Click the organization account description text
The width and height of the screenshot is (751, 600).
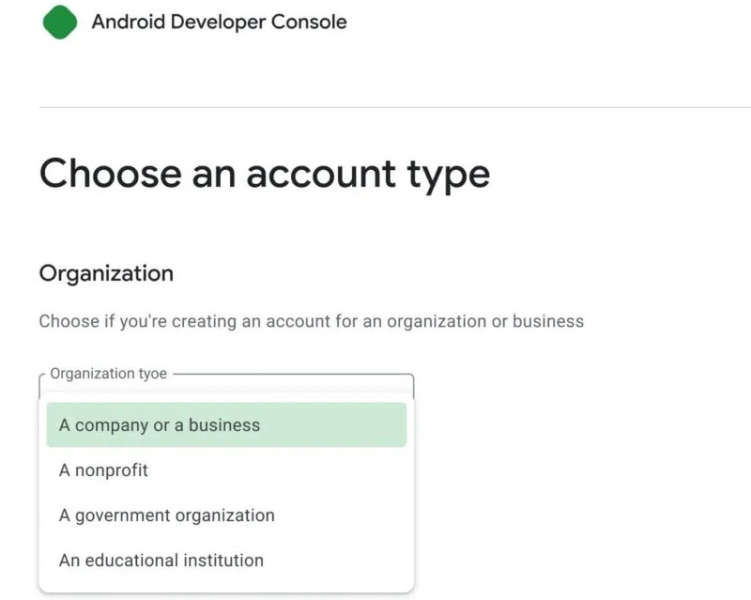pyautogui.click(x=311, y=322)
